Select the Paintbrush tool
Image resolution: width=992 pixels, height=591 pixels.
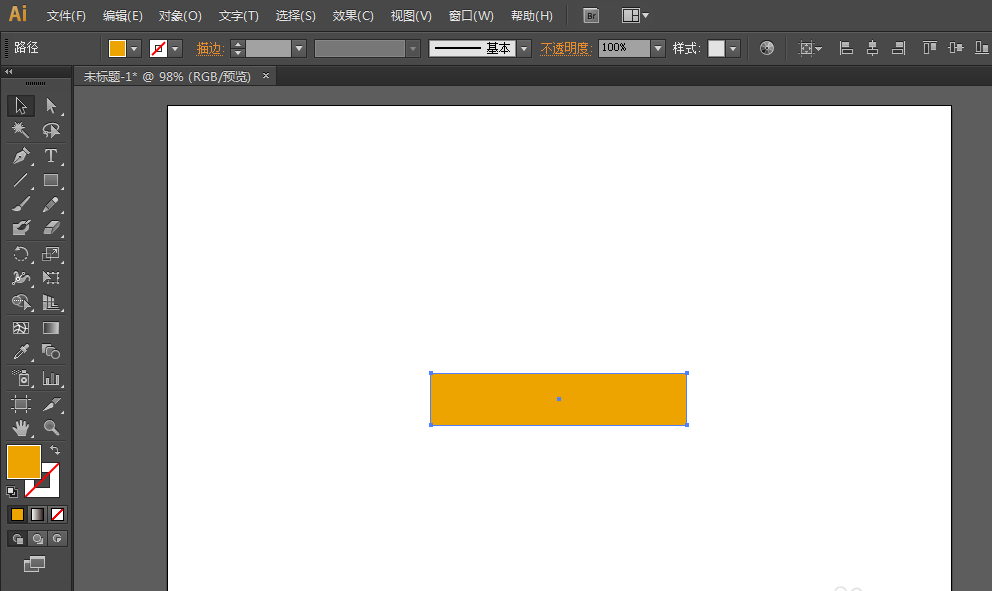click(21, 204)
